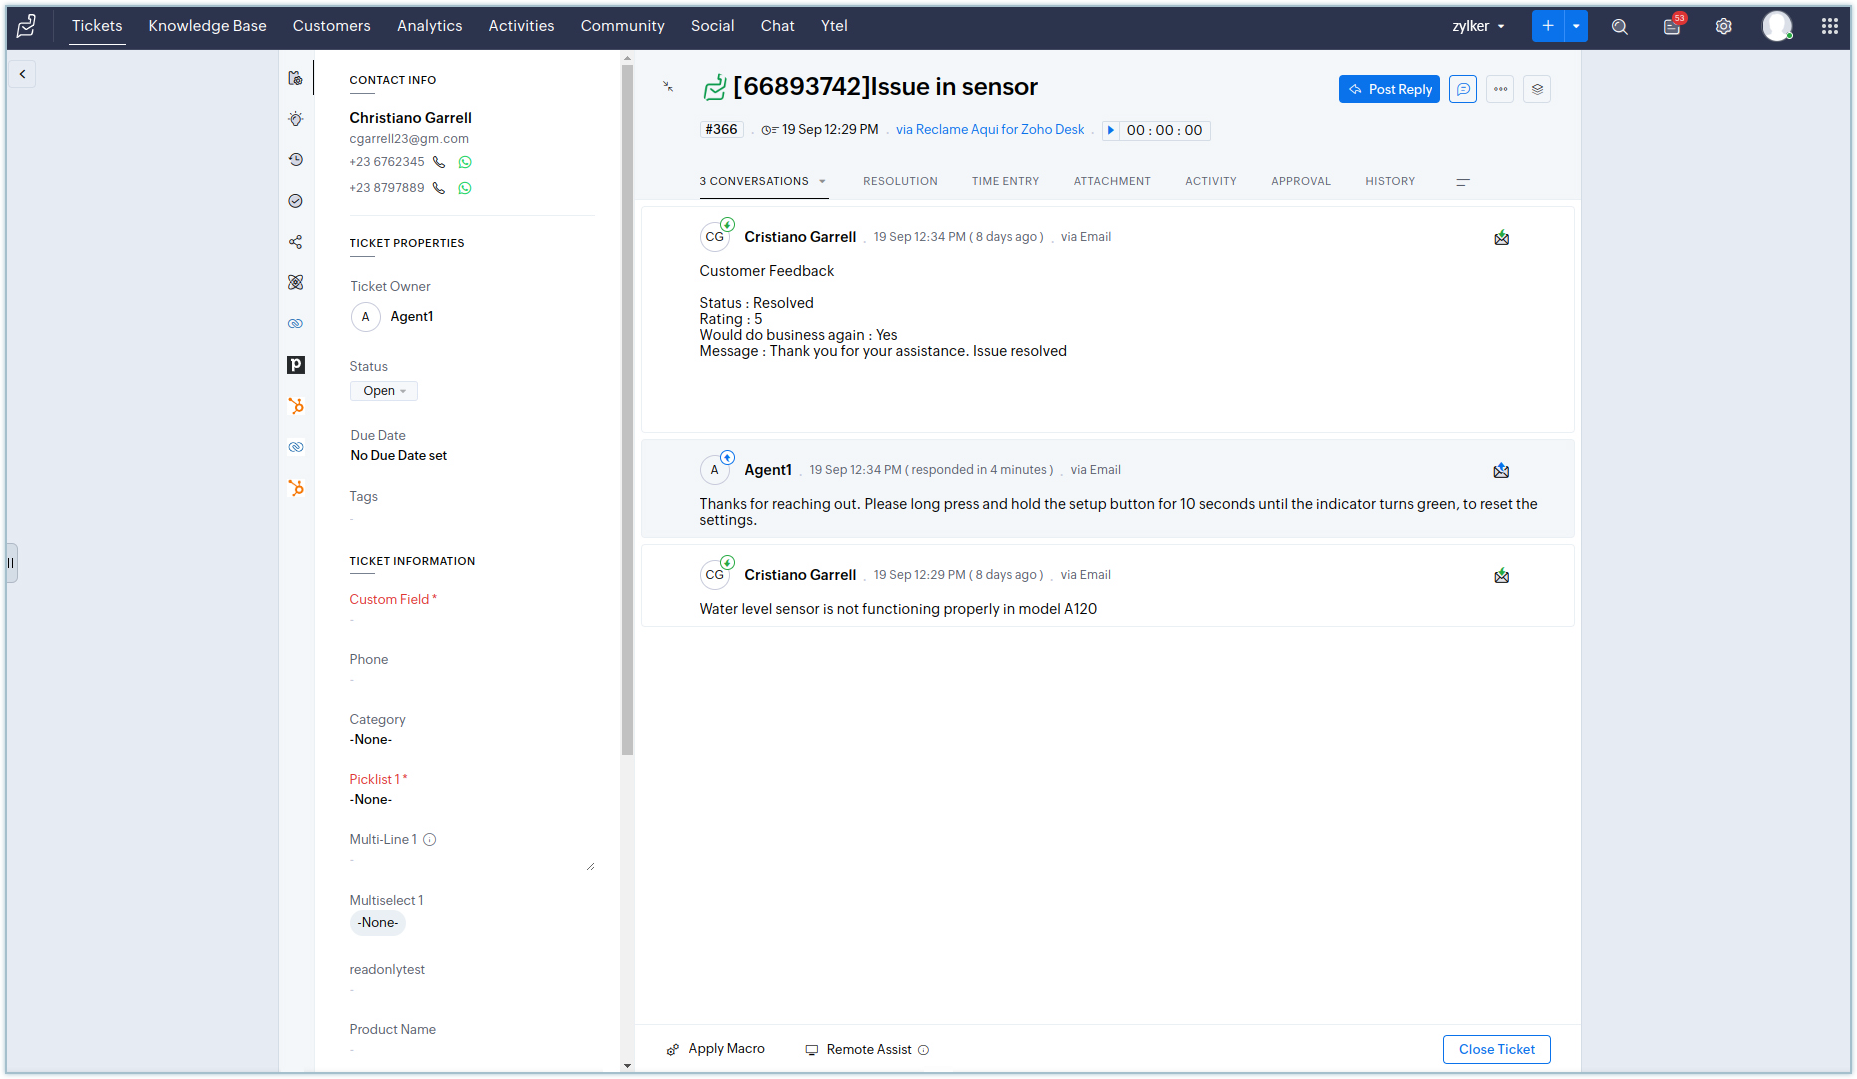Expand the Status Open dropdown

tap(384, 391)
